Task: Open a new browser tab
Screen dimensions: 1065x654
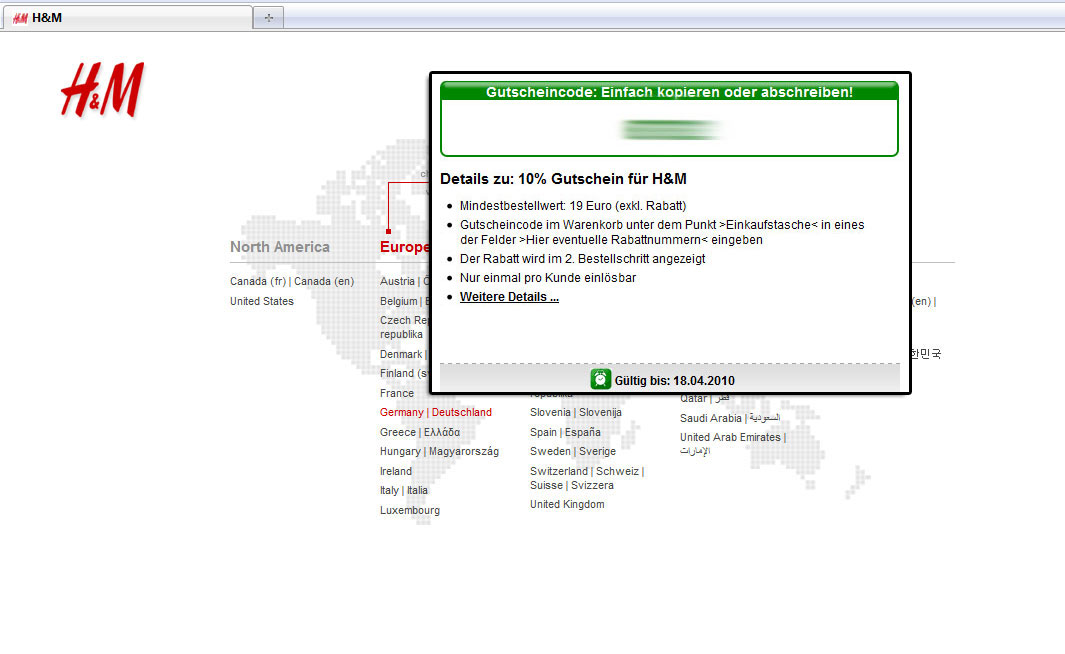Action: pyautogui.click(x=268, y=18)
